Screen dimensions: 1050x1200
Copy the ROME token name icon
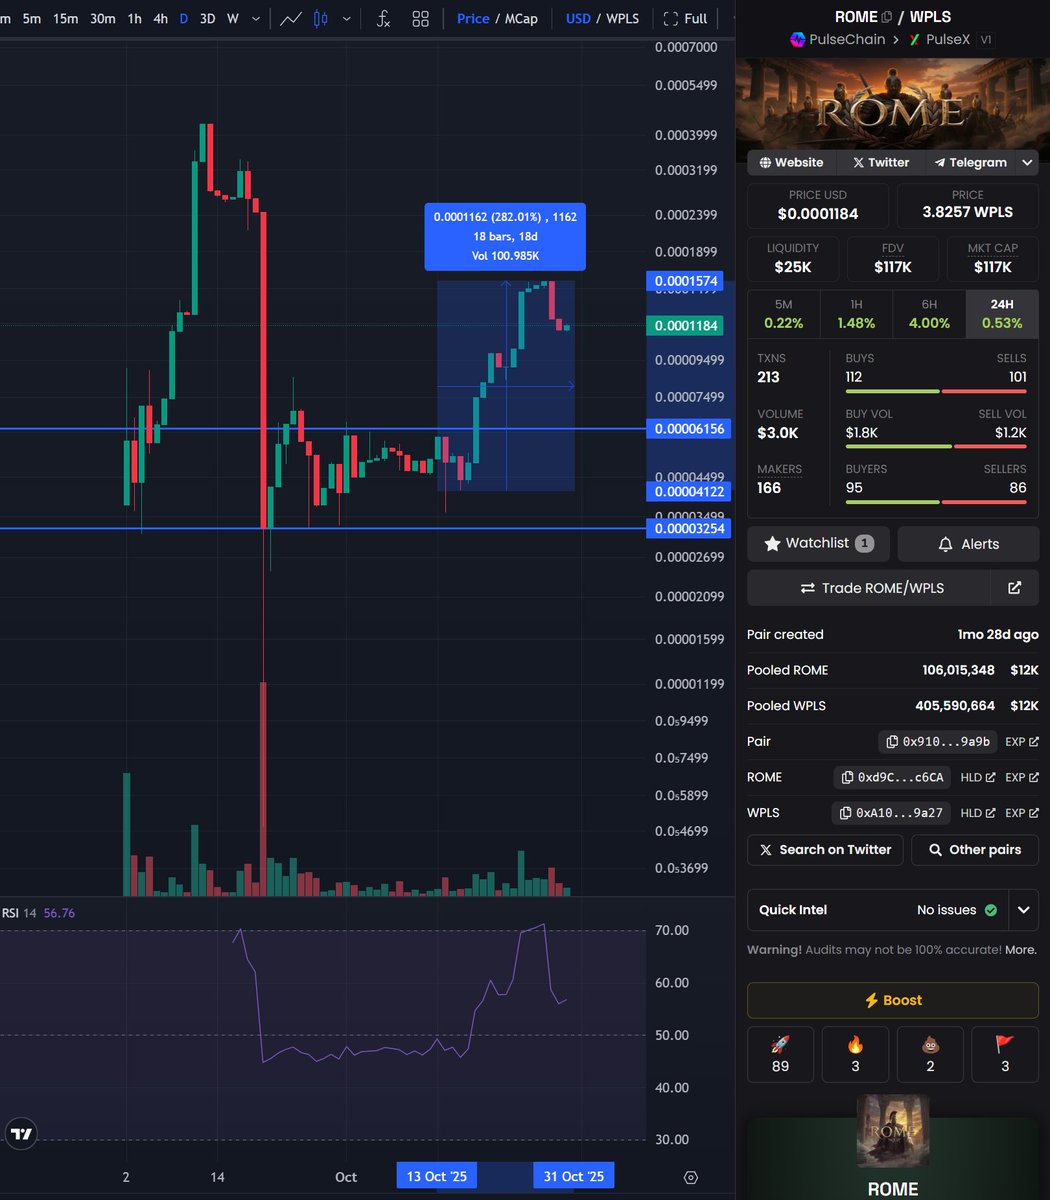886,17
